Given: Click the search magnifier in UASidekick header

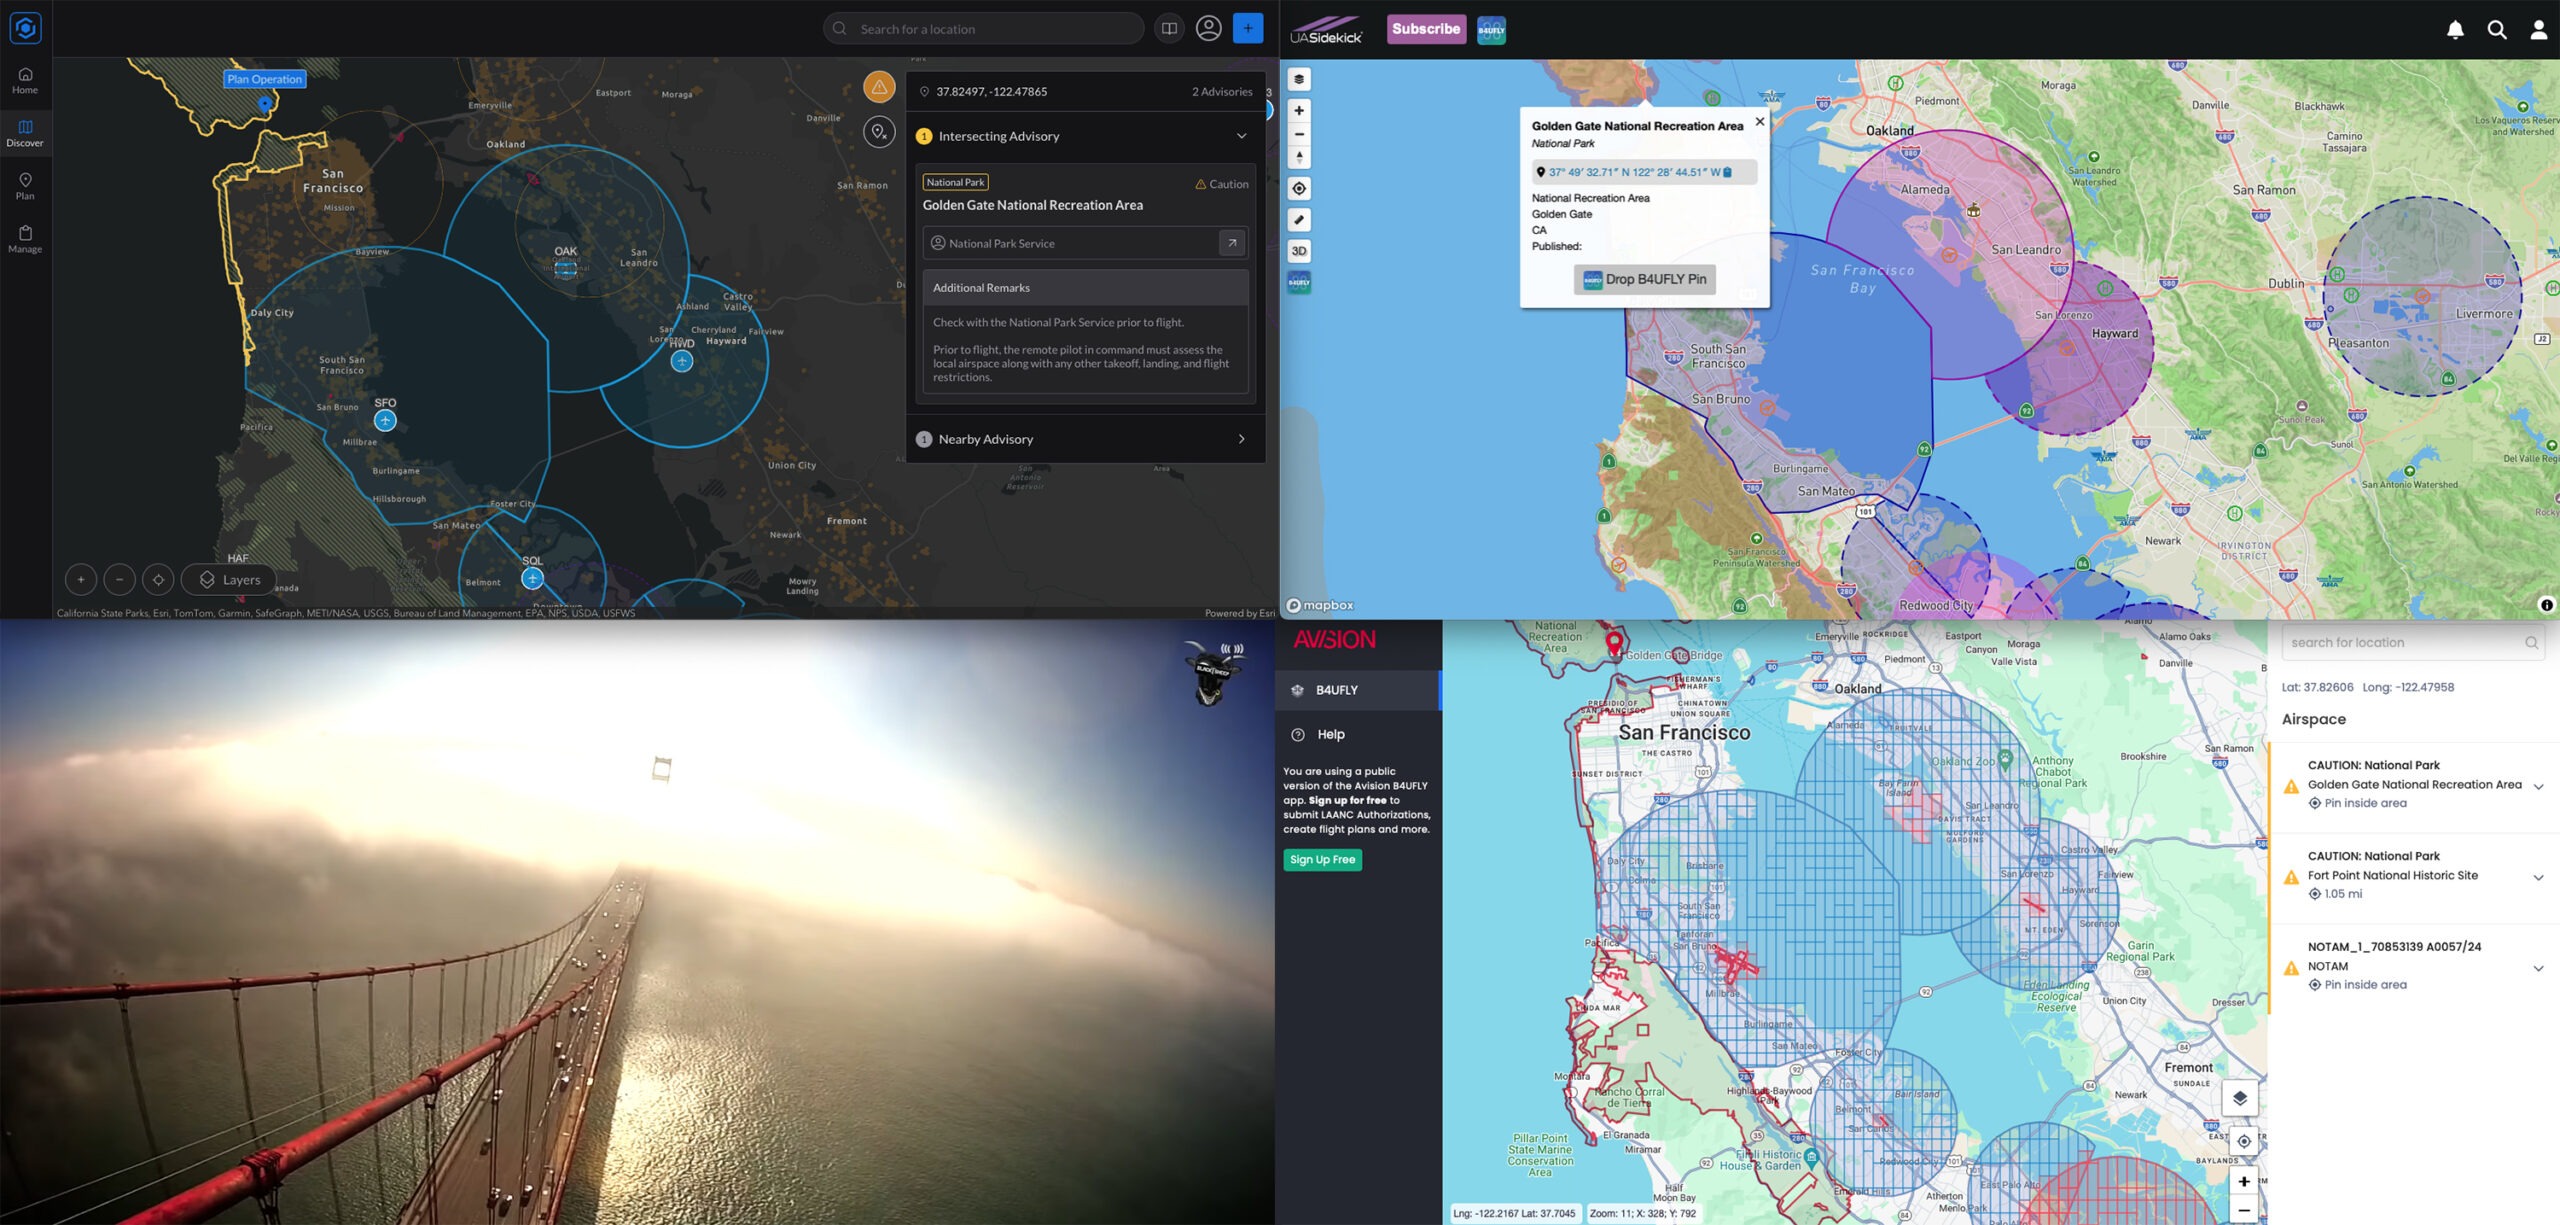Looking at the screenshot, I should (2497, 30).
